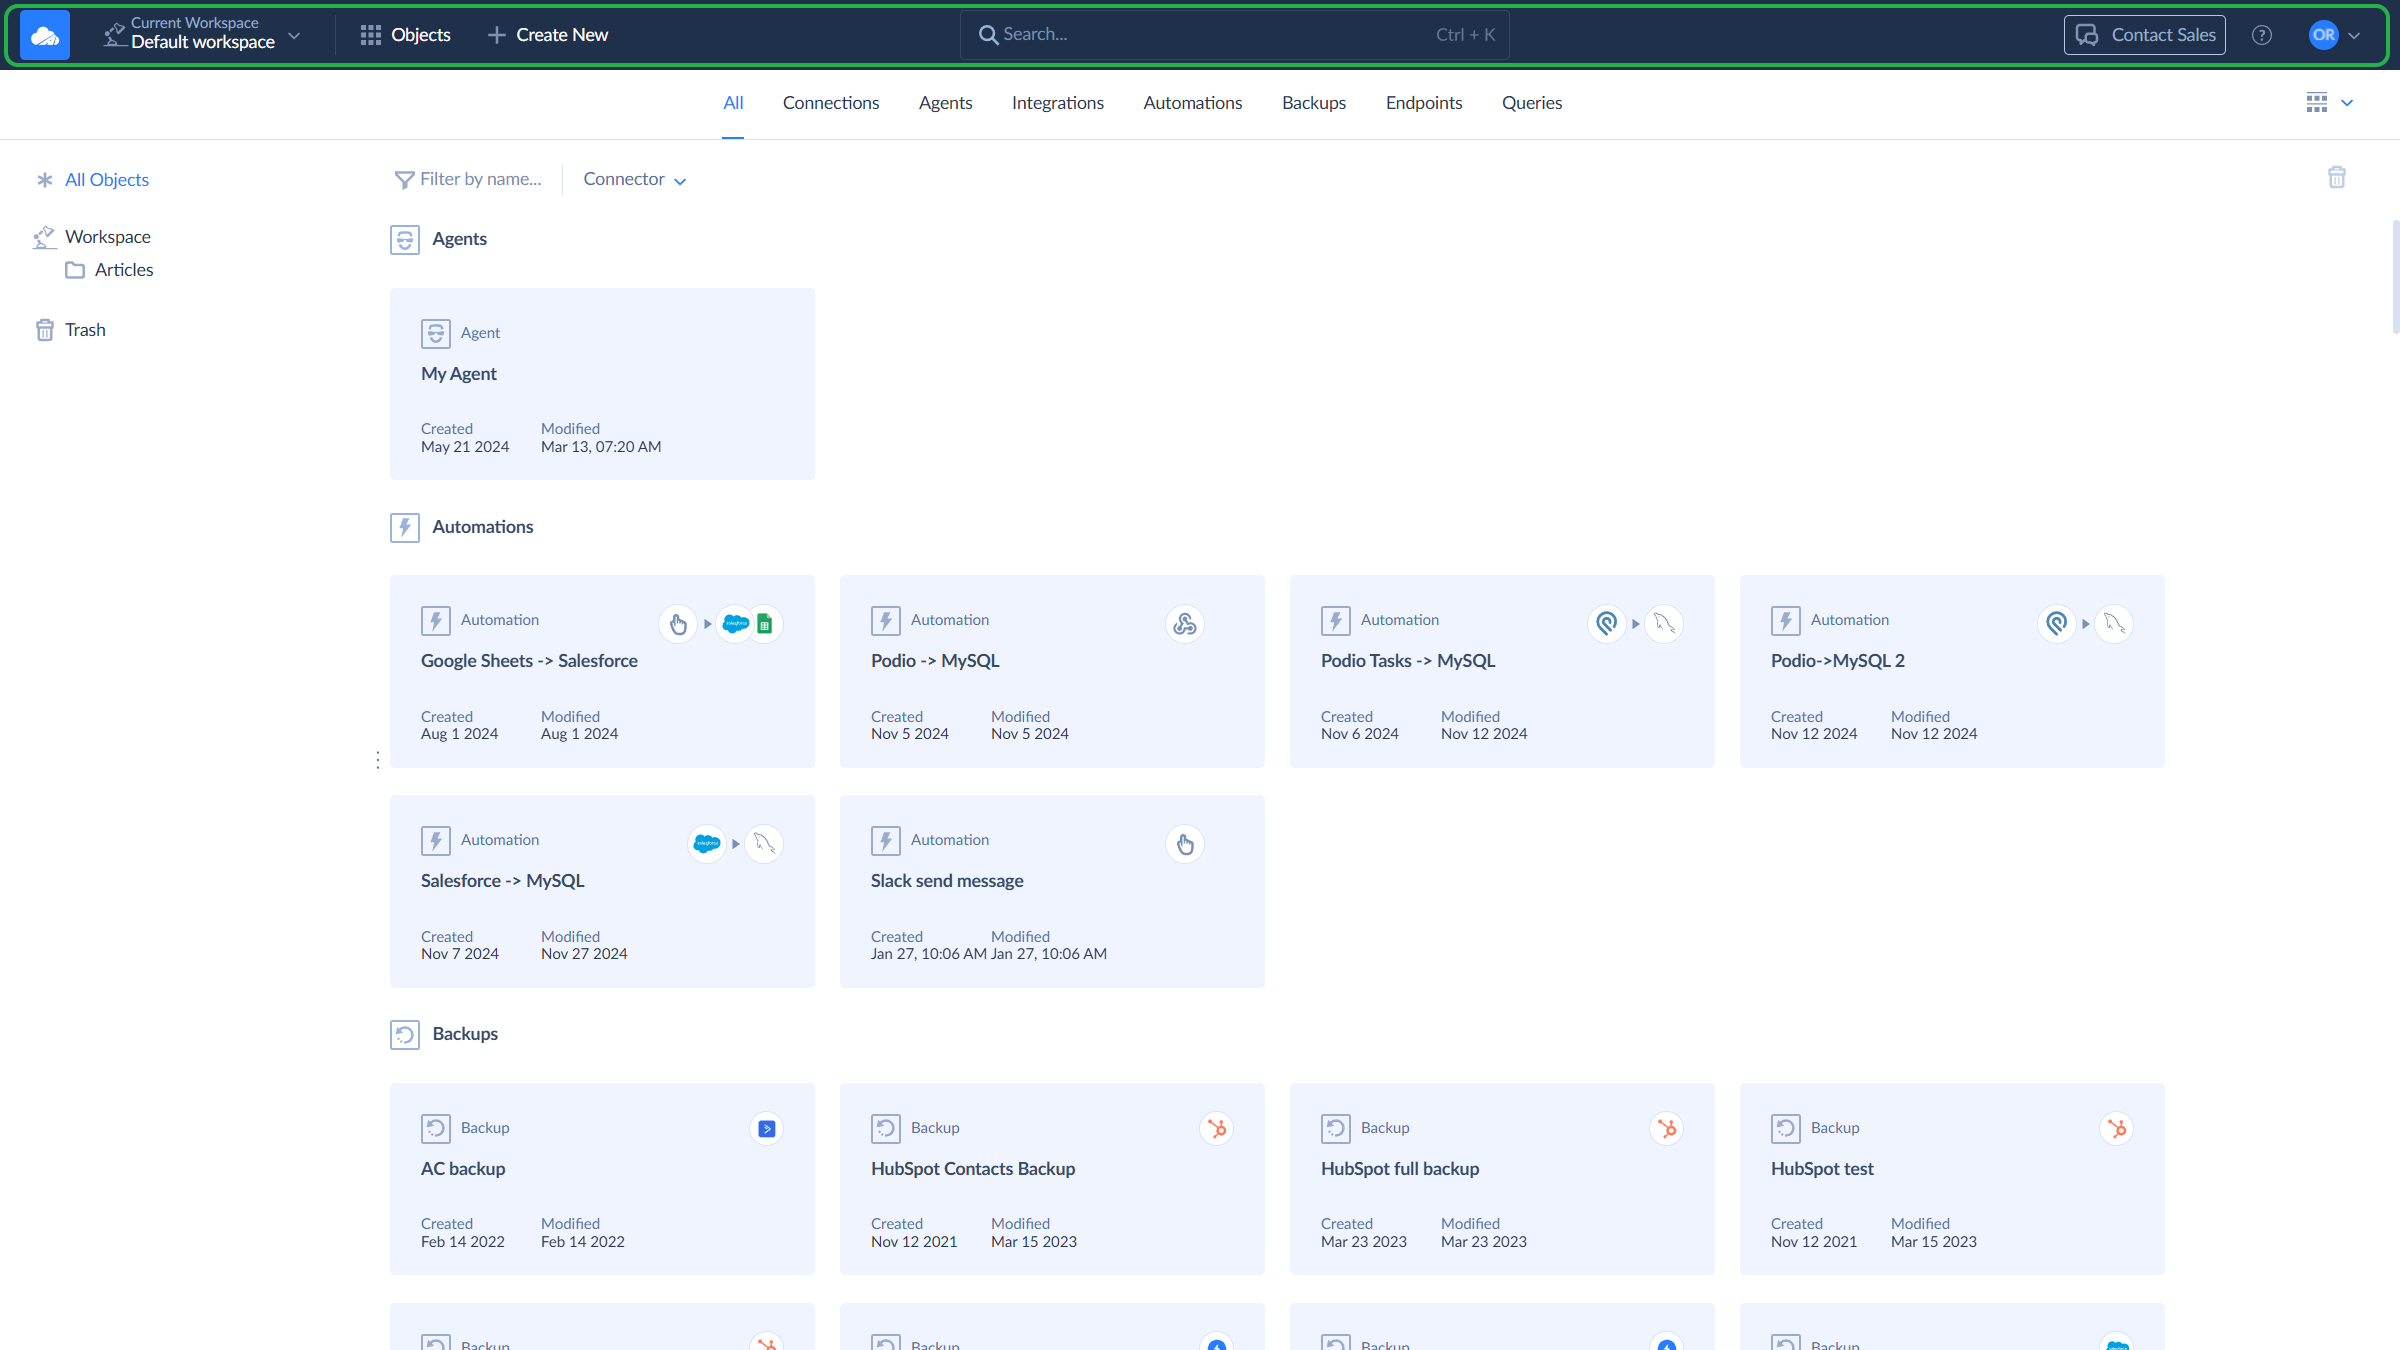Click the trash delete icon at top right

pos(2336,177)
